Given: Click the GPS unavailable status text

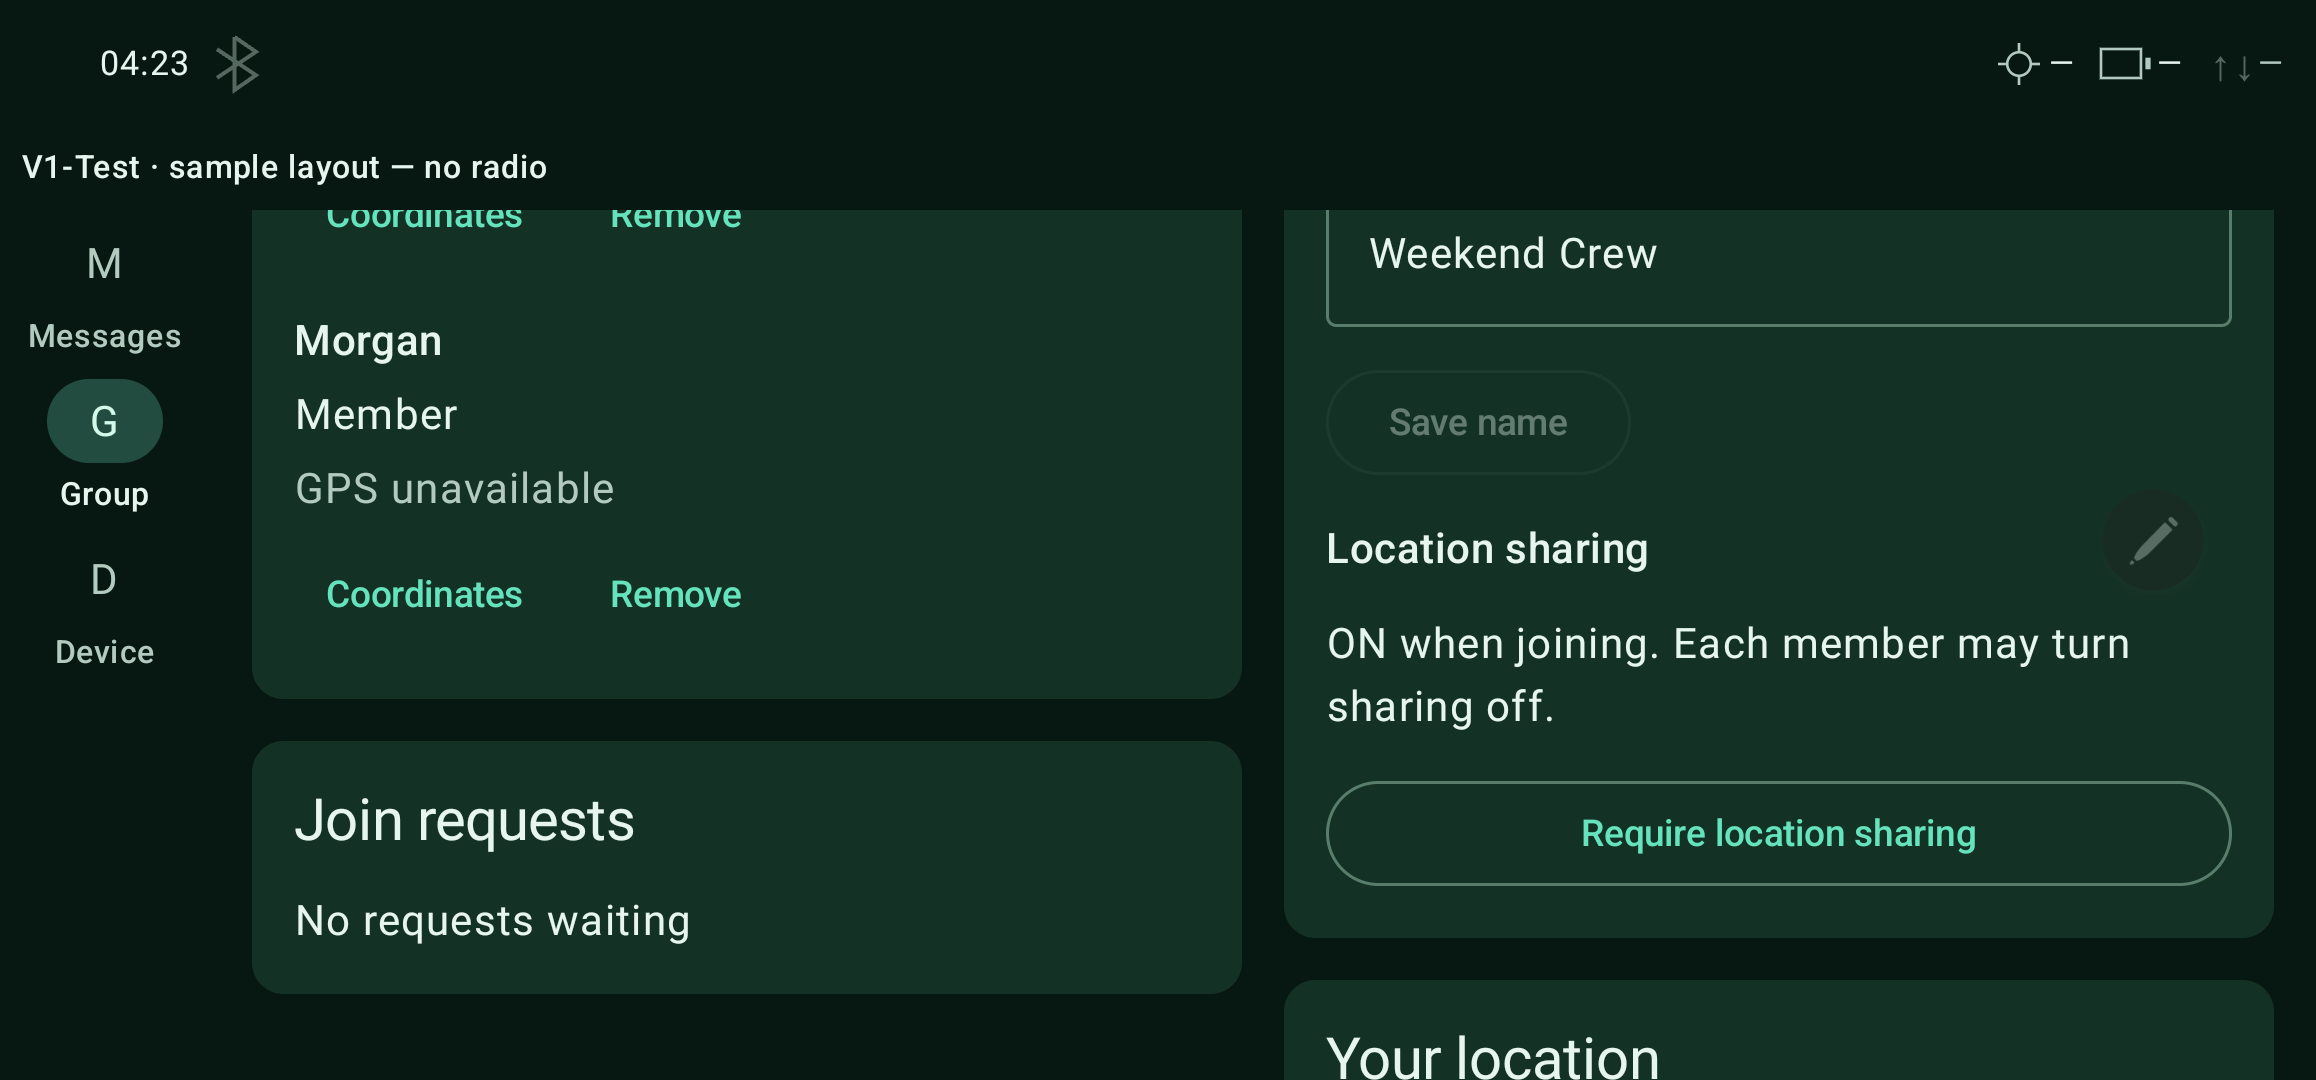Looking at the screenshot, I should tap(455, 489).
